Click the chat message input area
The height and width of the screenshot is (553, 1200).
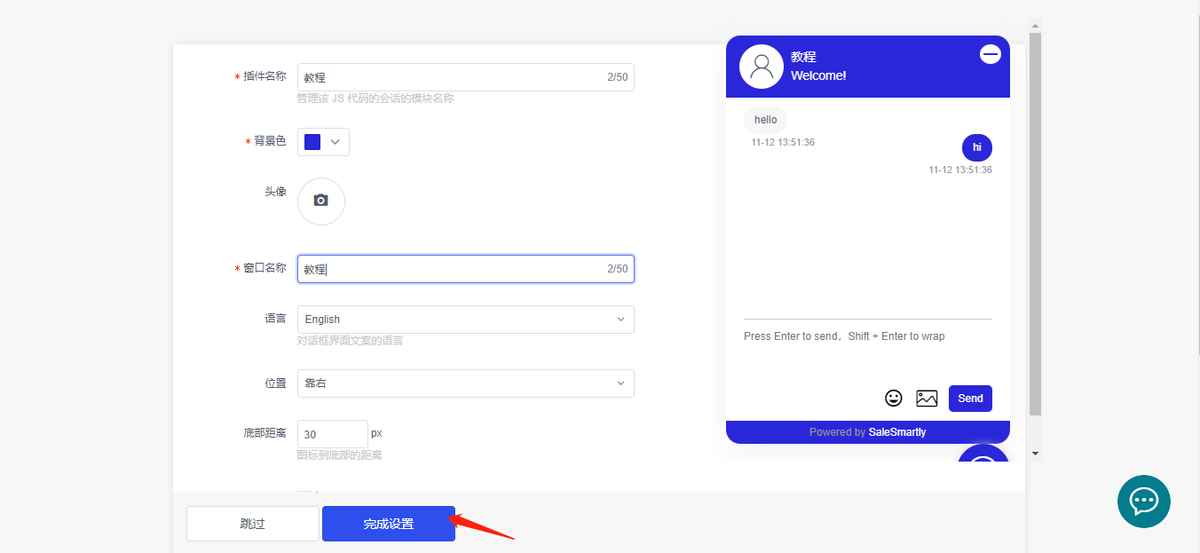(868, 350)
